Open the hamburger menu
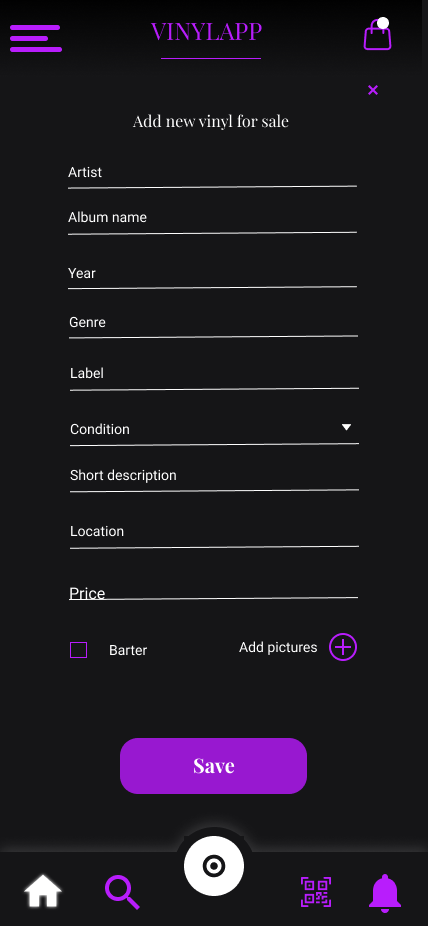 tap(36, 38)
